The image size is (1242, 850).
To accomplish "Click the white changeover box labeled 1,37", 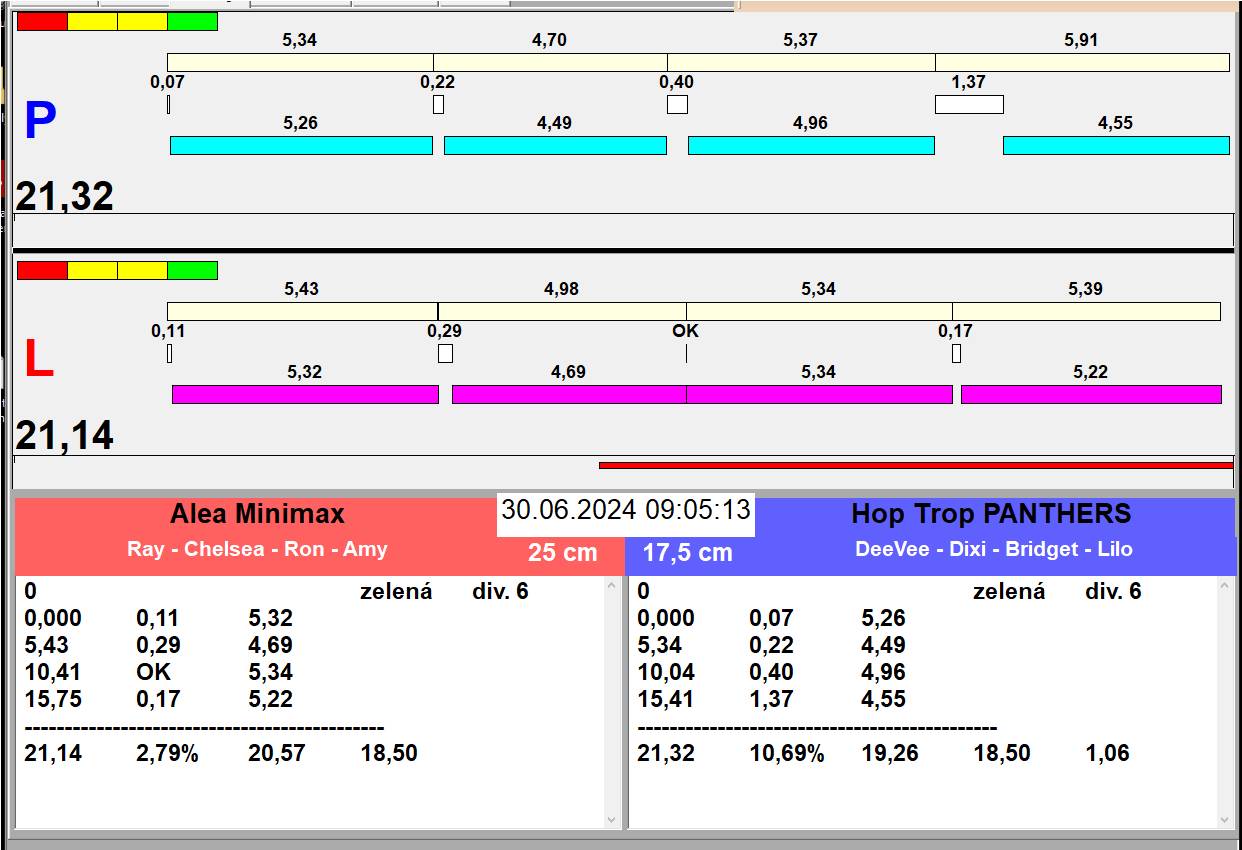I will pos(969,104).
